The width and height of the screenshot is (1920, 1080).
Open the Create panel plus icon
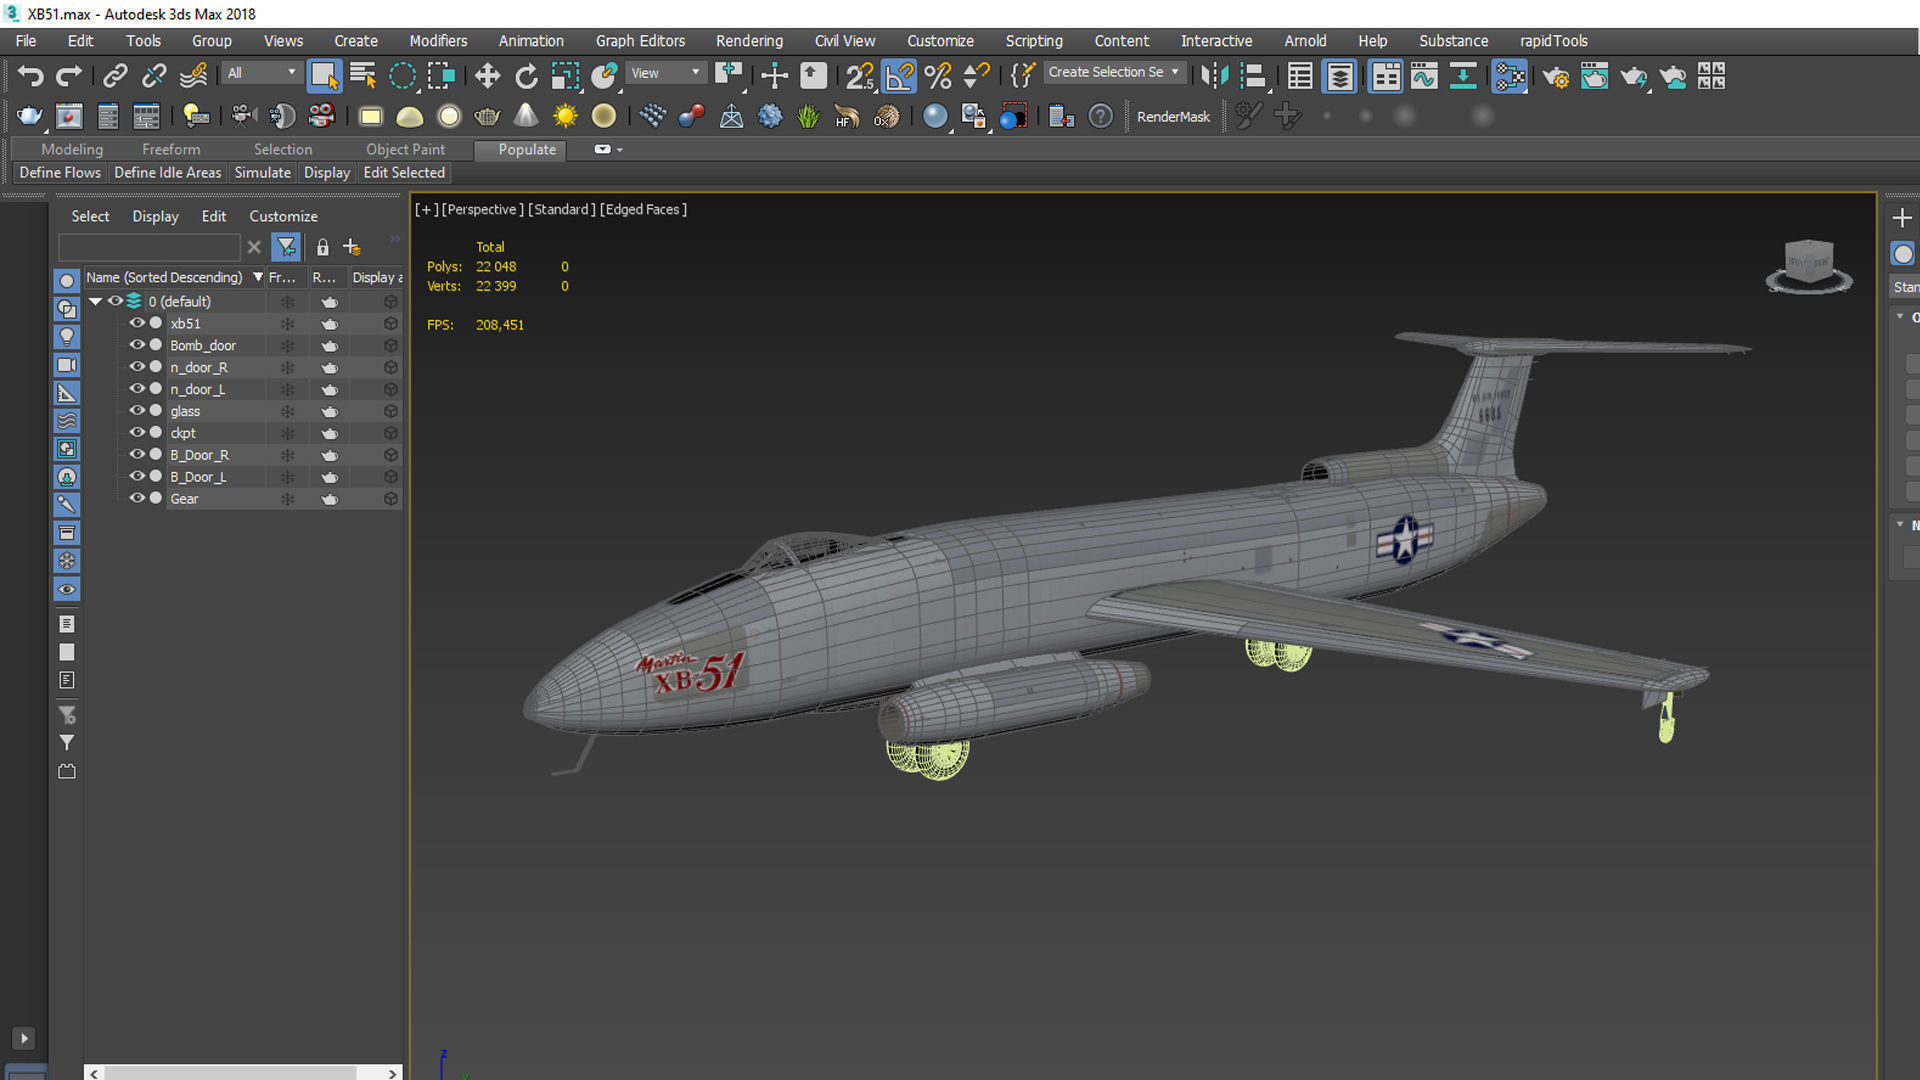coord(1902,218)
